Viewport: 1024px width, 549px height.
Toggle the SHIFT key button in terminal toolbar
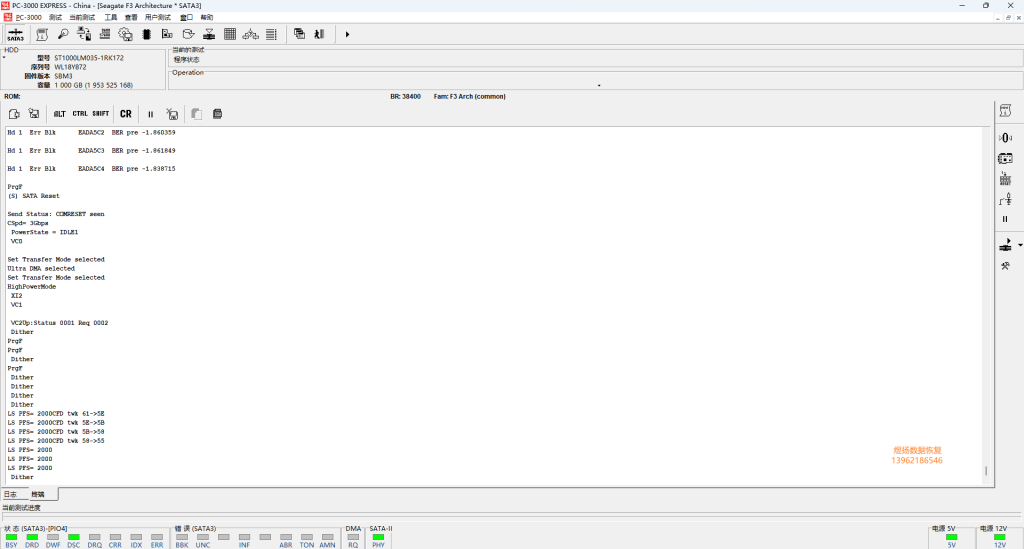101,114
